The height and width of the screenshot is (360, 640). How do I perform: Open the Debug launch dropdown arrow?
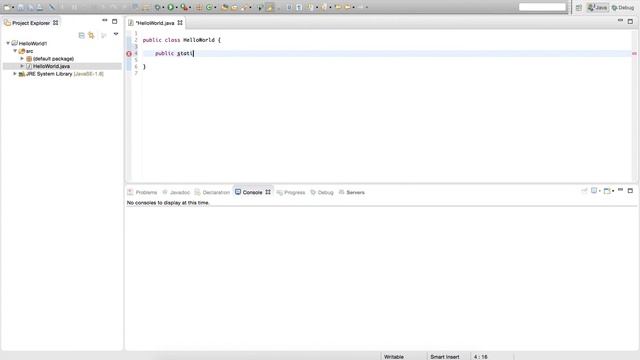click(163, 7)
